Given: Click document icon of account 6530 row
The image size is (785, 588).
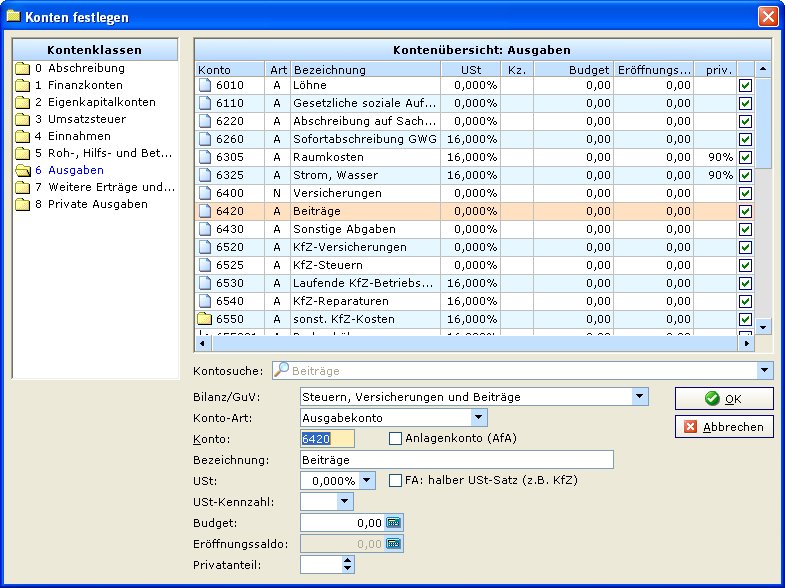Looking at the screenshot, I should (x=206, y=284).
